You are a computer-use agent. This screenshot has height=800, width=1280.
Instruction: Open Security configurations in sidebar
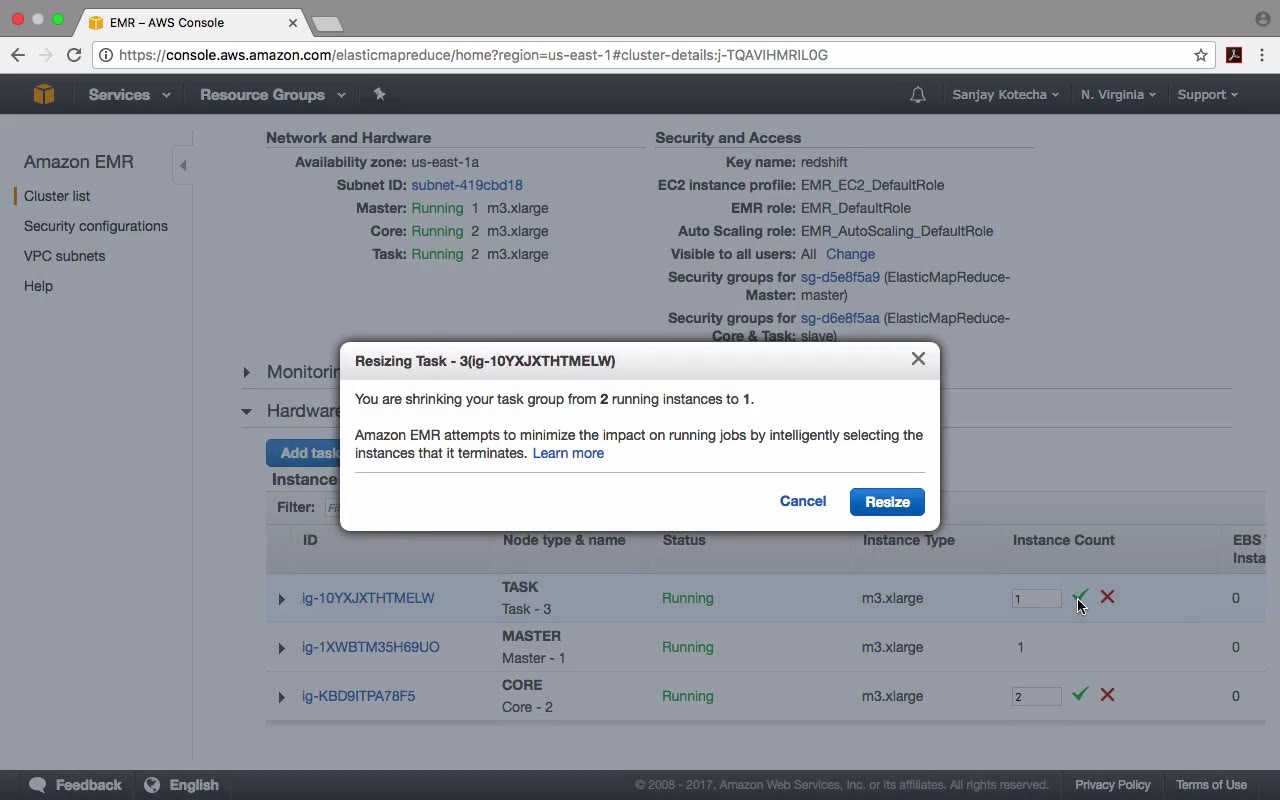(96, 226)
